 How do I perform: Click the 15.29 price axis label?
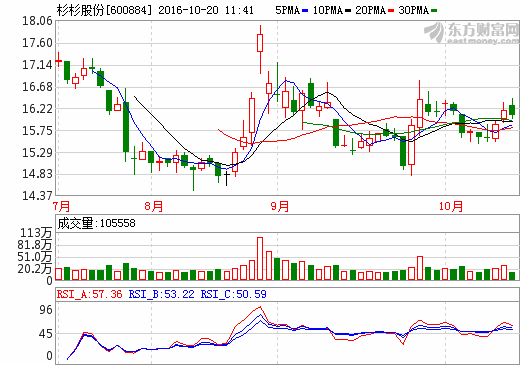click(37, 153)
